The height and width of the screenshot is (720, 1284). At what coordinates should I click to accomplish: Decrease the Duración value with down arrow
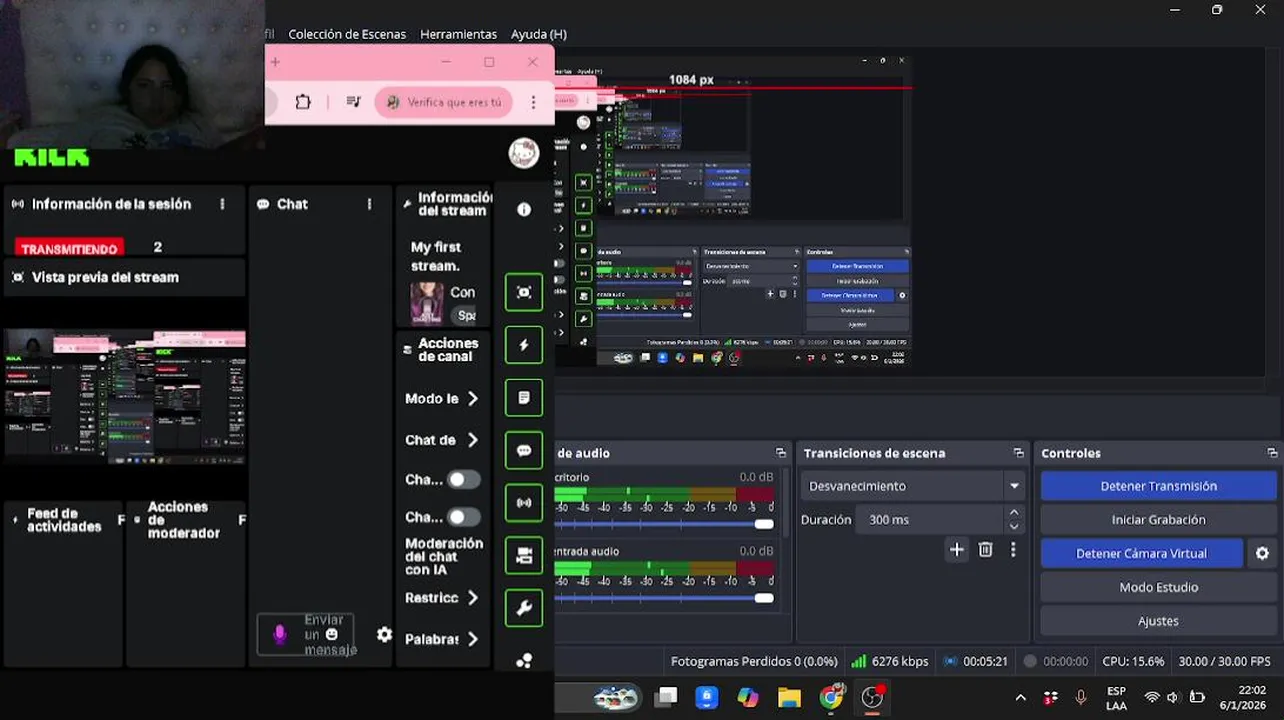point(1014,527)
